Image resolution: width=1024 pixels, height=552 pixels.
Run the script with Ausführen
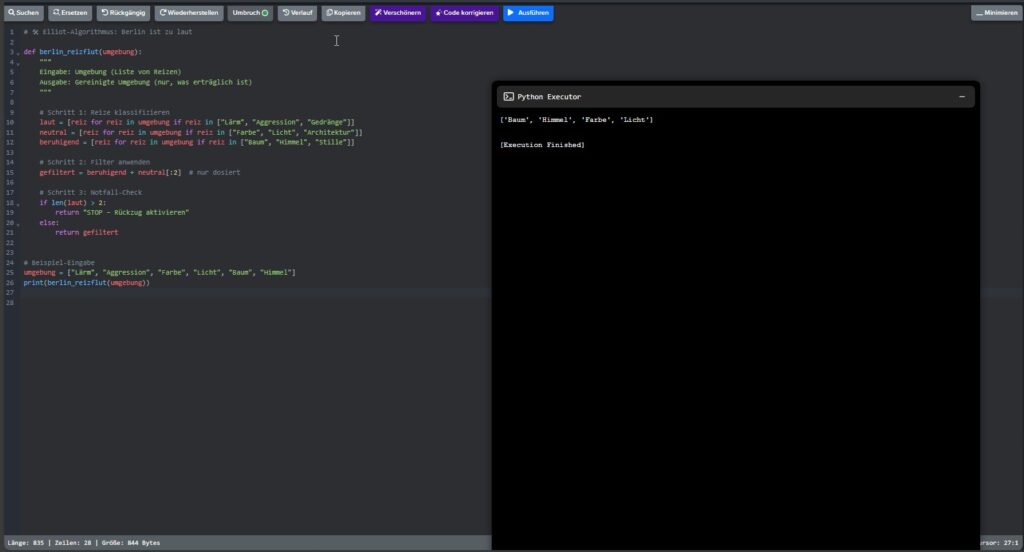coord(528,13)
